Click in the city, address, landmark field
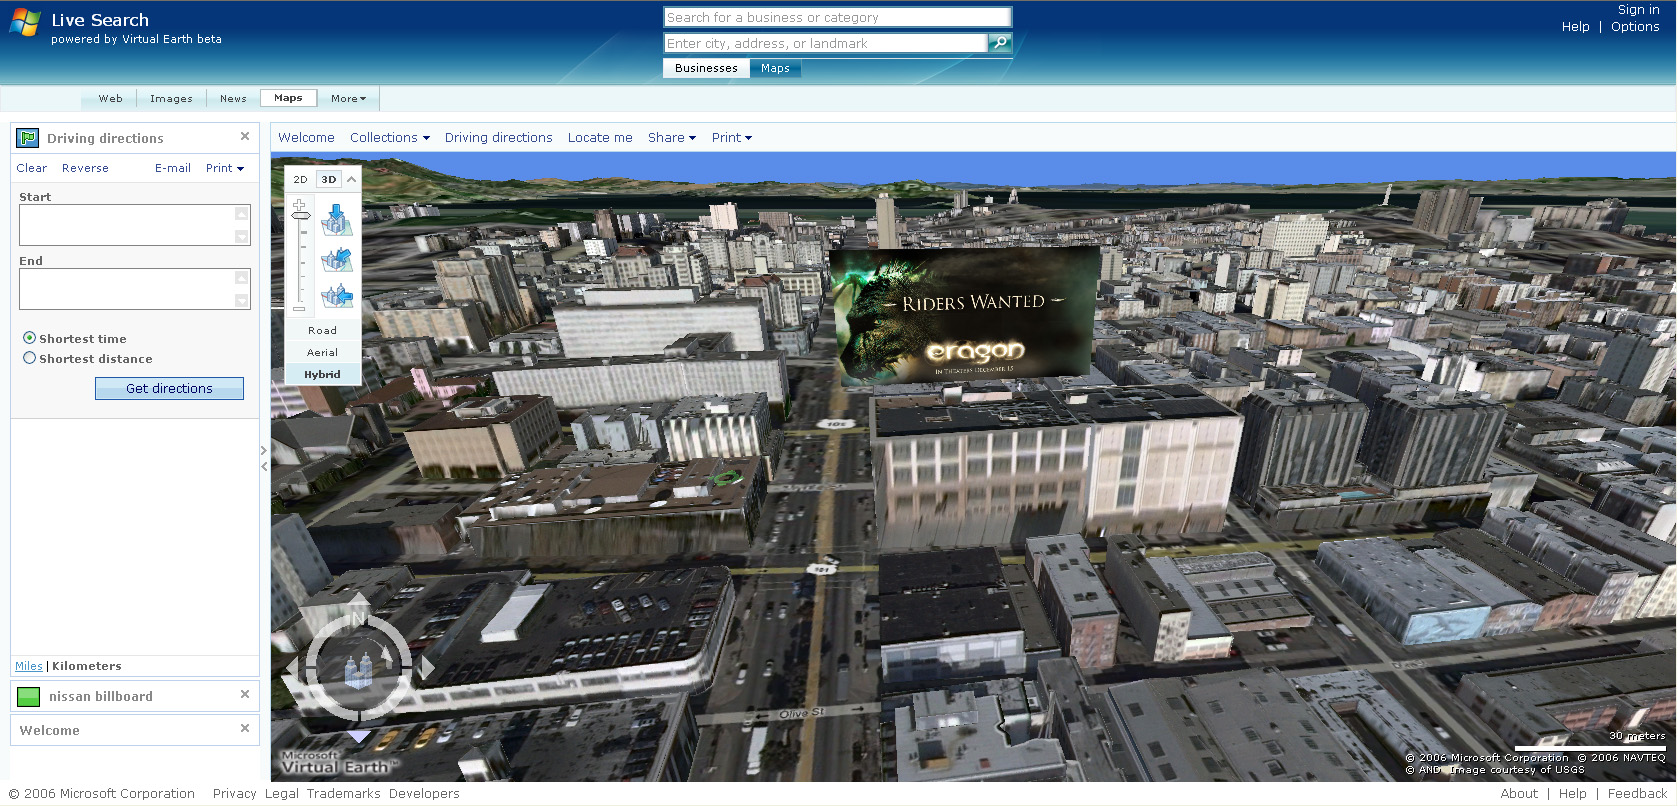The width and height of the screenshot is (1678, 806). [x=825, y=43]
